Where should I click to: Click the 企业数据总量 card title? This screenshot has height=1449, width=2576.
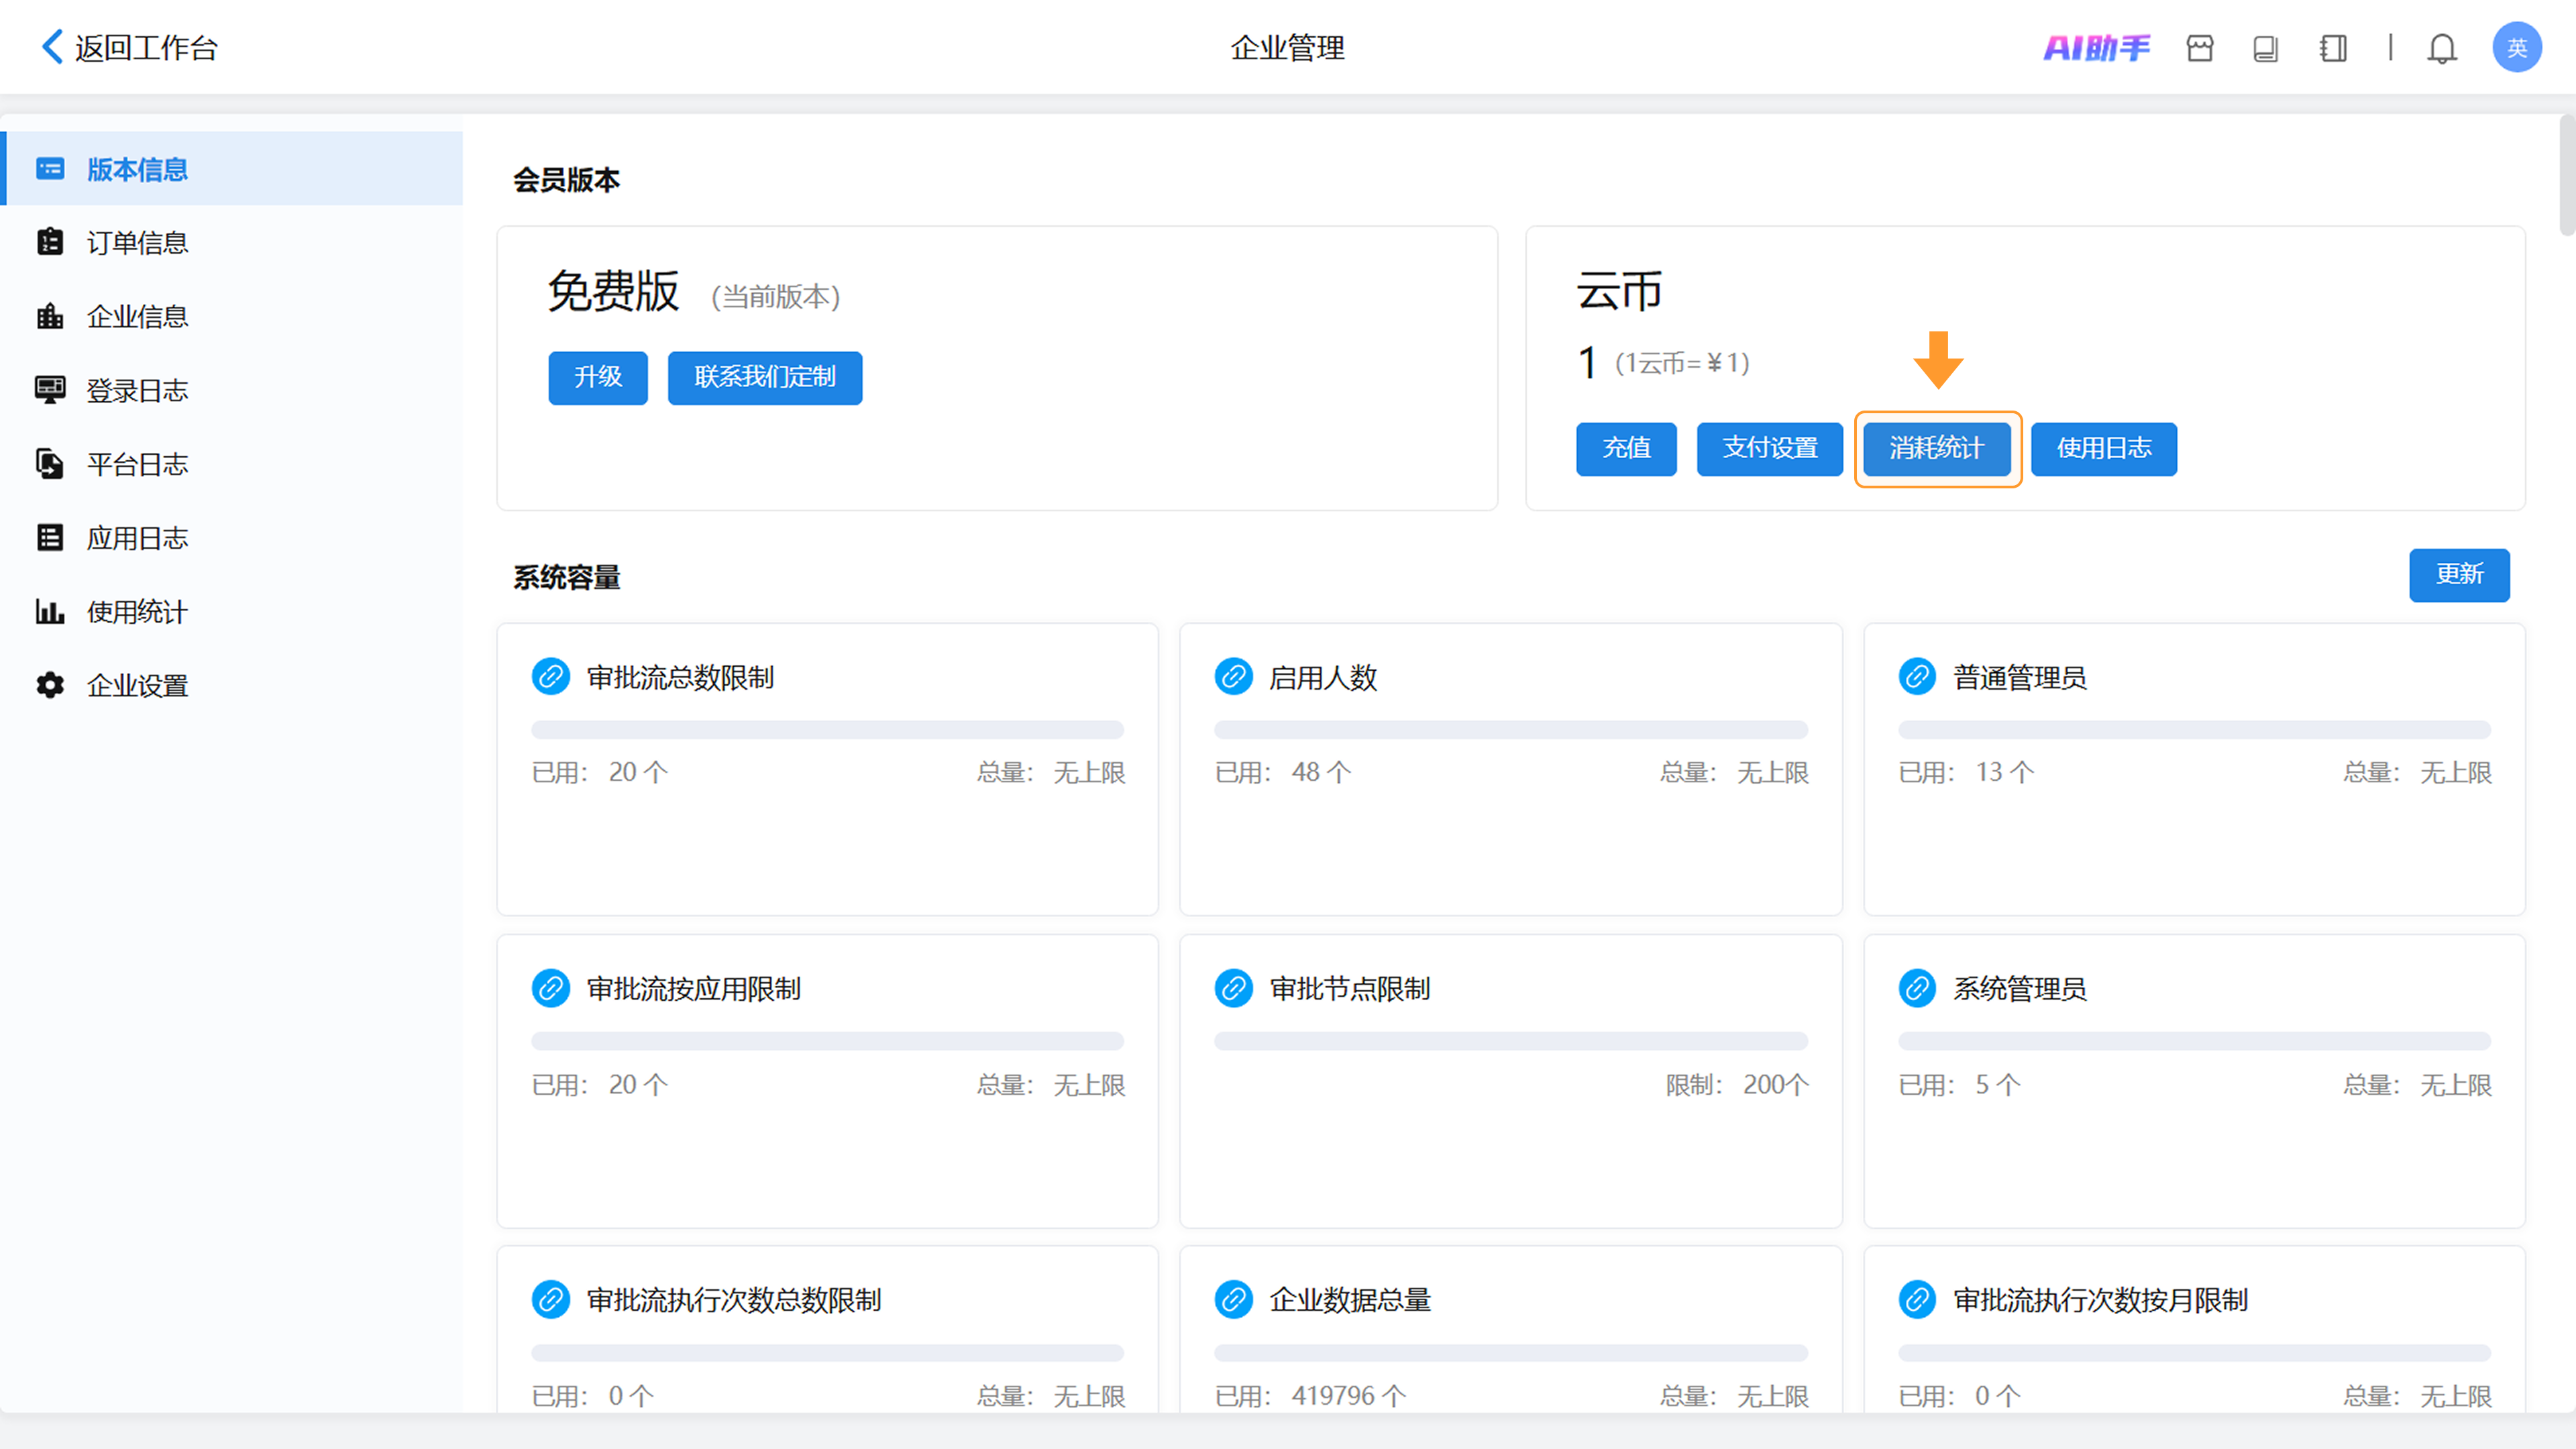[x=1350, y=1300]
